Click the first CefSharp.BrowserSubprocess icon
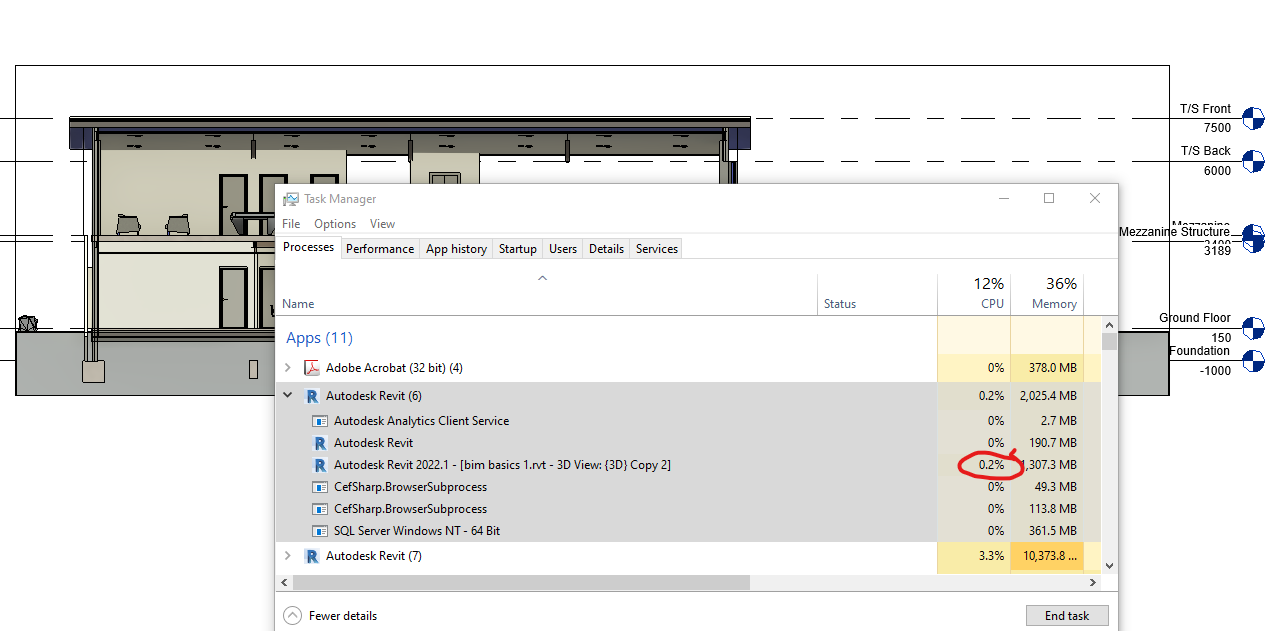Screen dimensions: 1288x631 click(320, 487)
